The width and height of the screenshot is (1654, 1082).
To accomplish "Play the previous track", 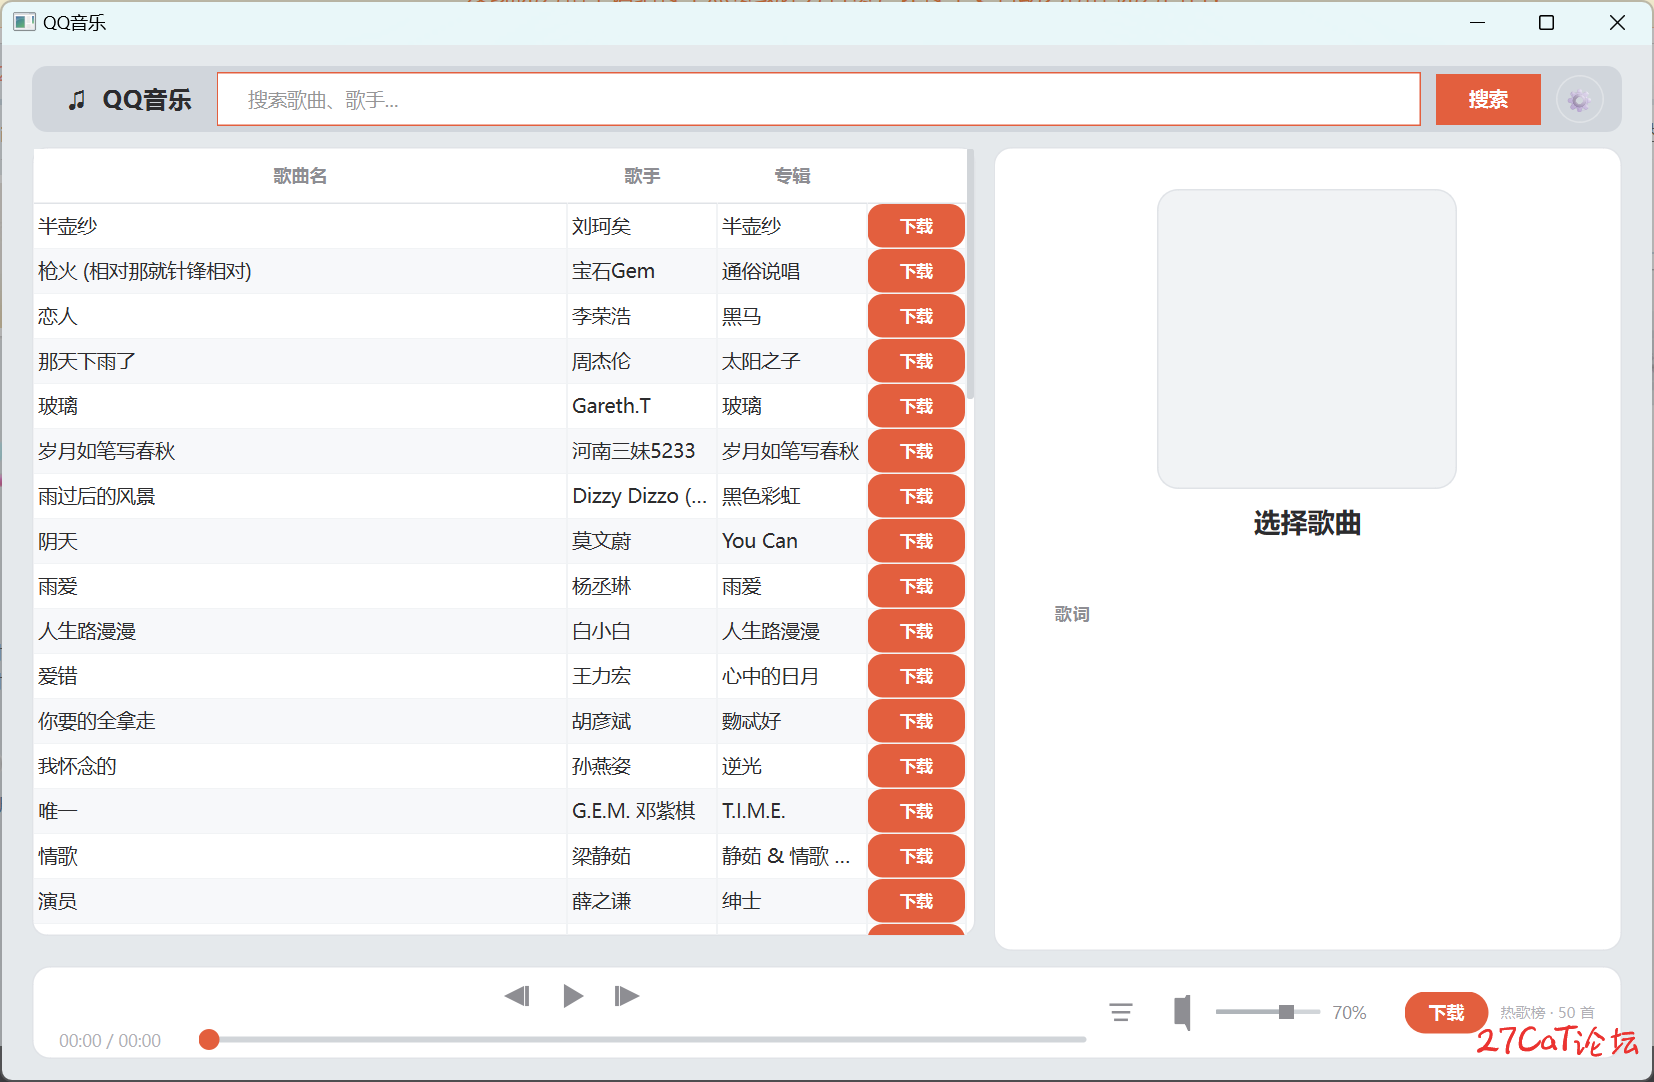I will (517, 996).
